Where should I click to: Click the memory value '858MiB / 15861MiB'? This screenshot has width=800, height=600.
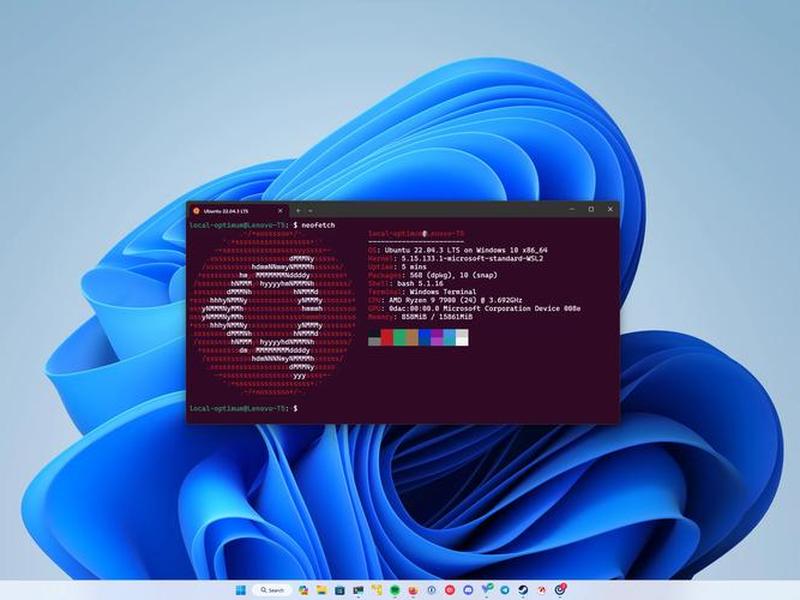point(437,317)
